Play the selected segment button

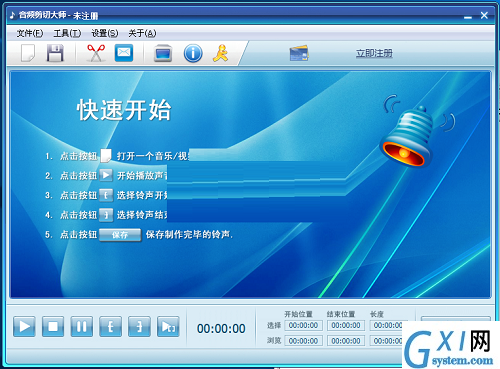(x=168, y=326)
